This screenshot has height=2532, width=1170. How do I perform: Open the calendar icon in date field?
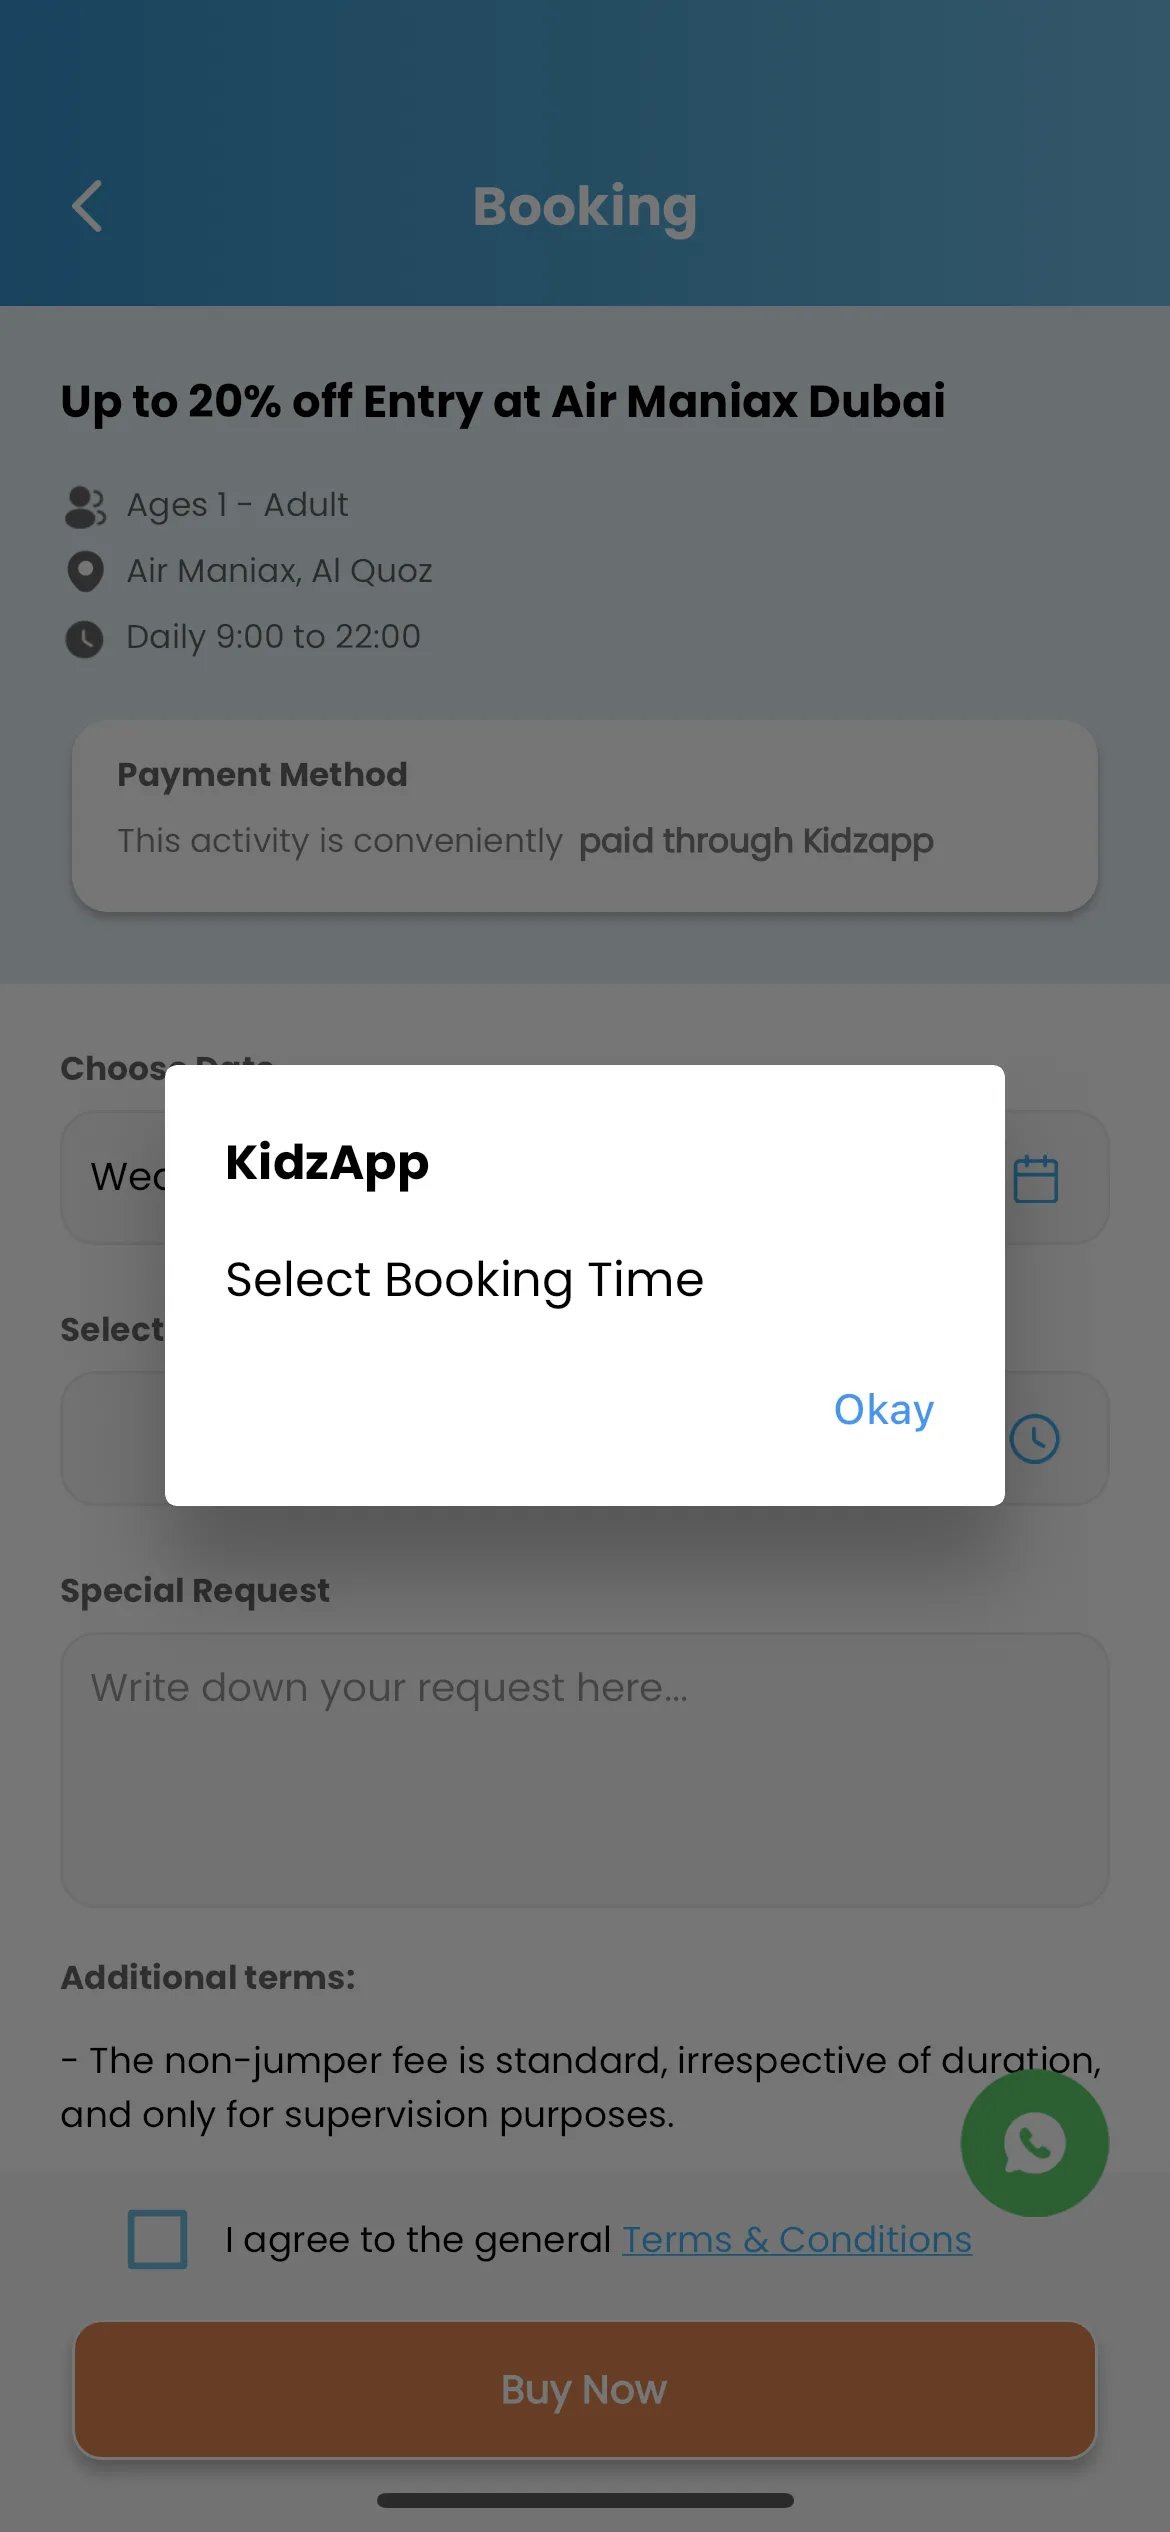[1035, 1178]
